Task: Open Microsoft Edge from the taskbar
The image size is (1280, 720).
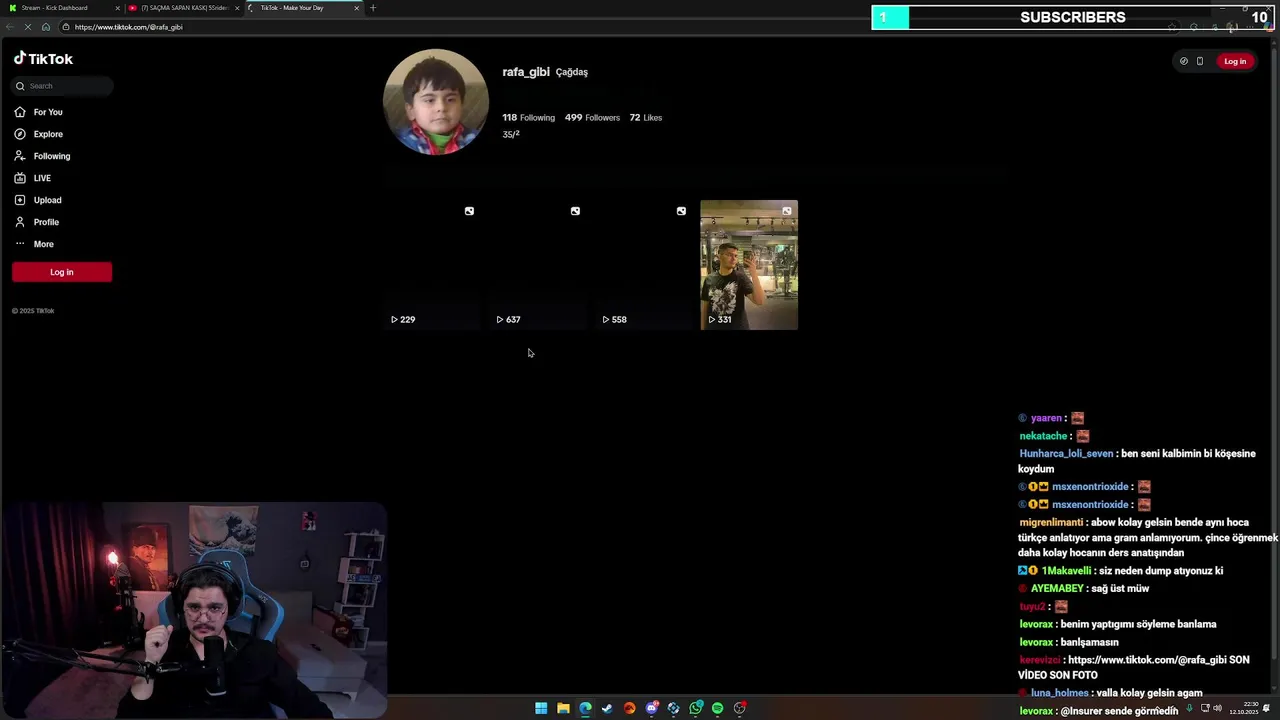Action: (x=585, y=708)
